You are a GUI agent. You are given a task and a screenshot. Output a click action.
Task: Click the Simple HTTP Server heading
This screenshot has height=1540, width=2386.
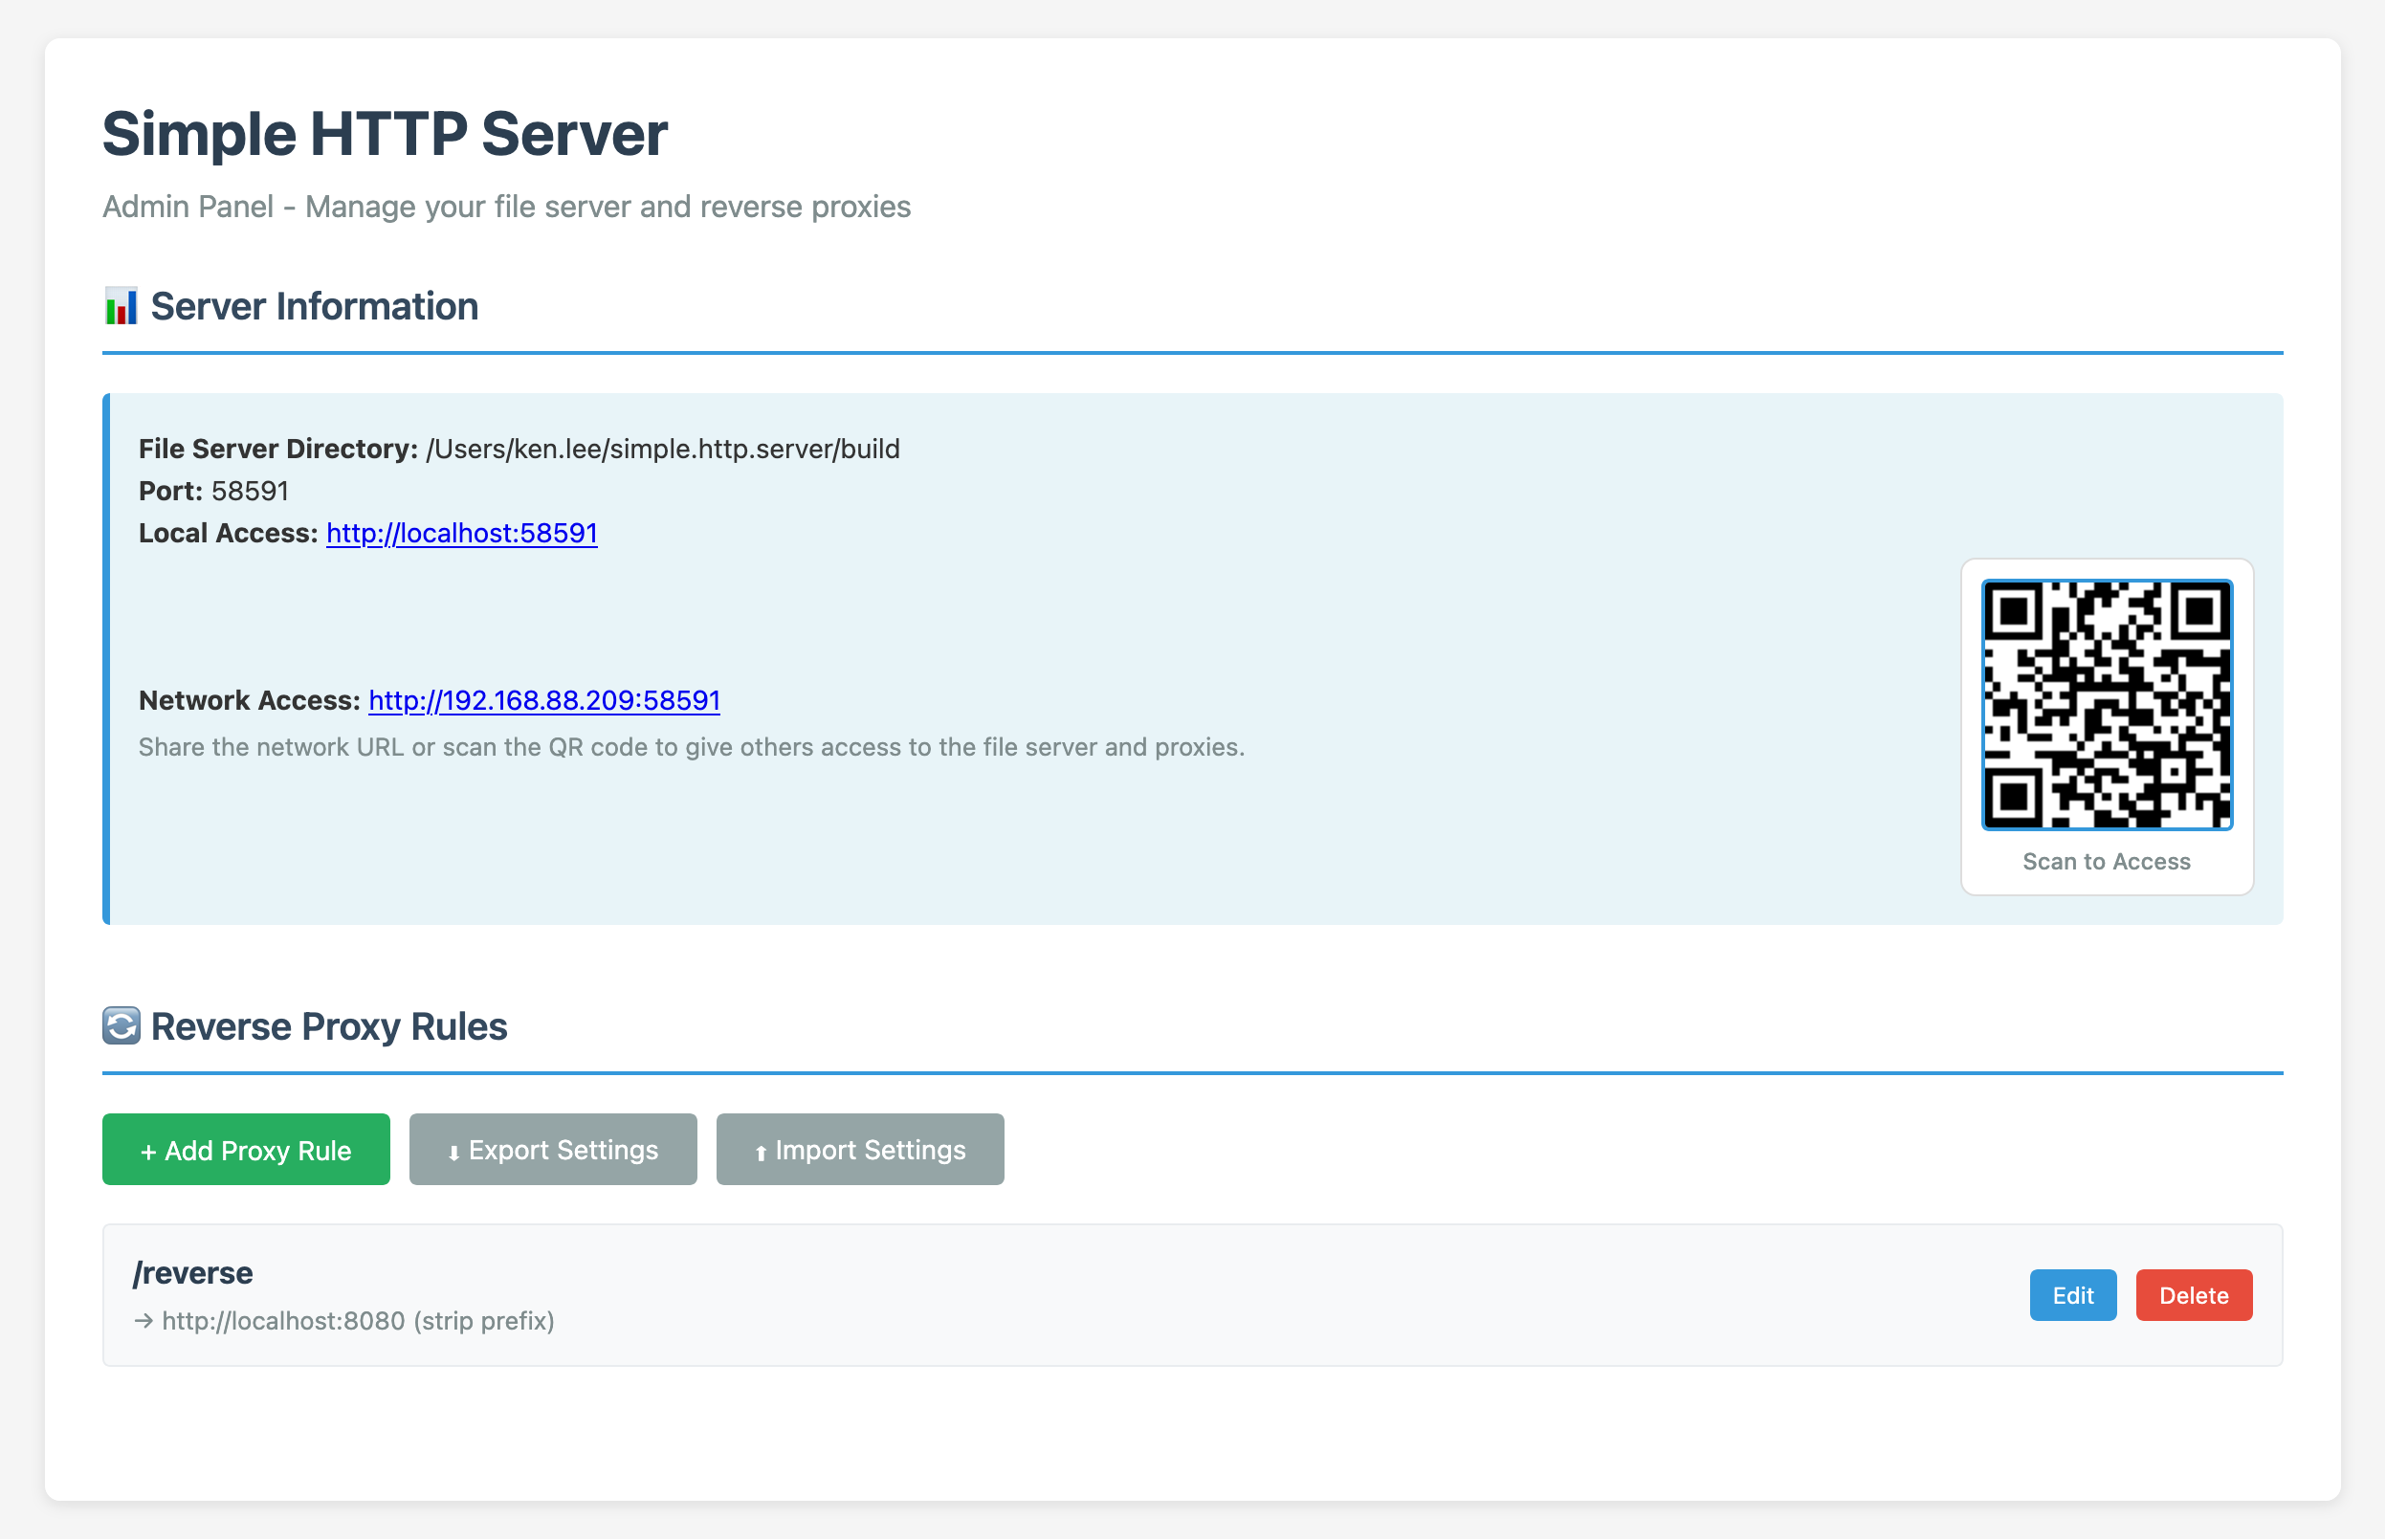[384, 132]
